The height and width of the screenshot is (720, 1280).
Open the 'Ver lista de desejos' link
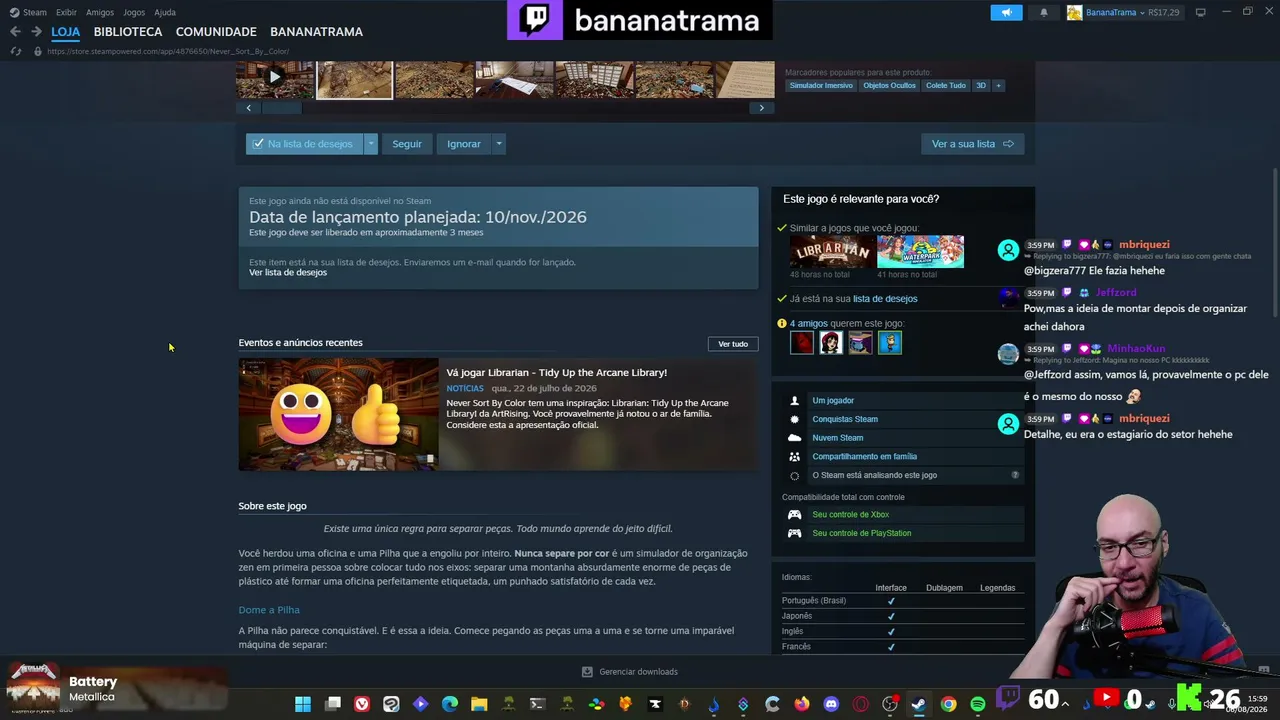coord(288,273)
